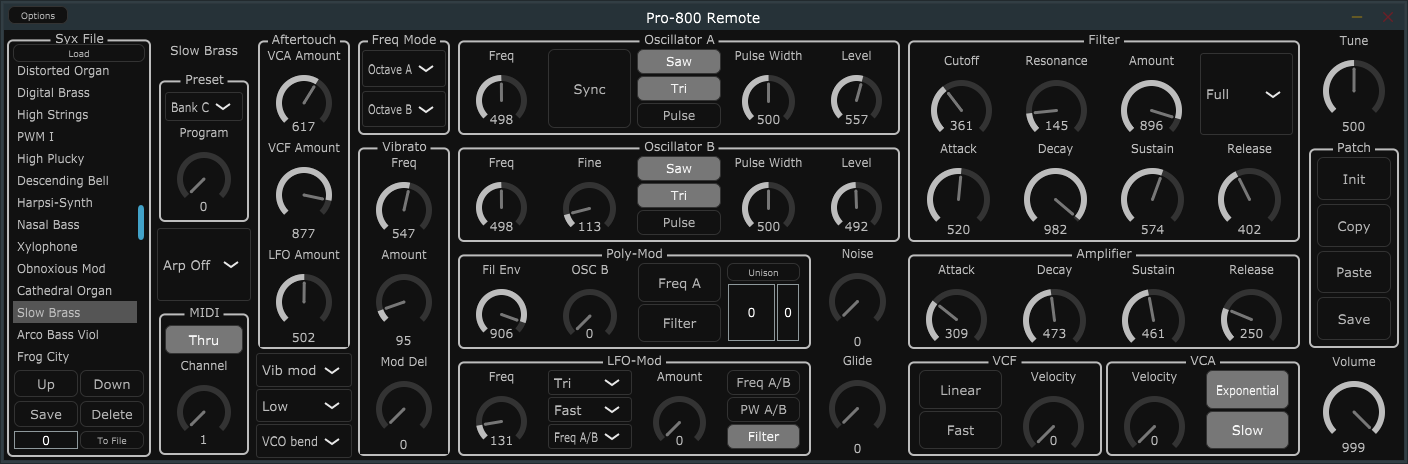
Task: Click the Patch Copy button
Action: coord(1353,226)
